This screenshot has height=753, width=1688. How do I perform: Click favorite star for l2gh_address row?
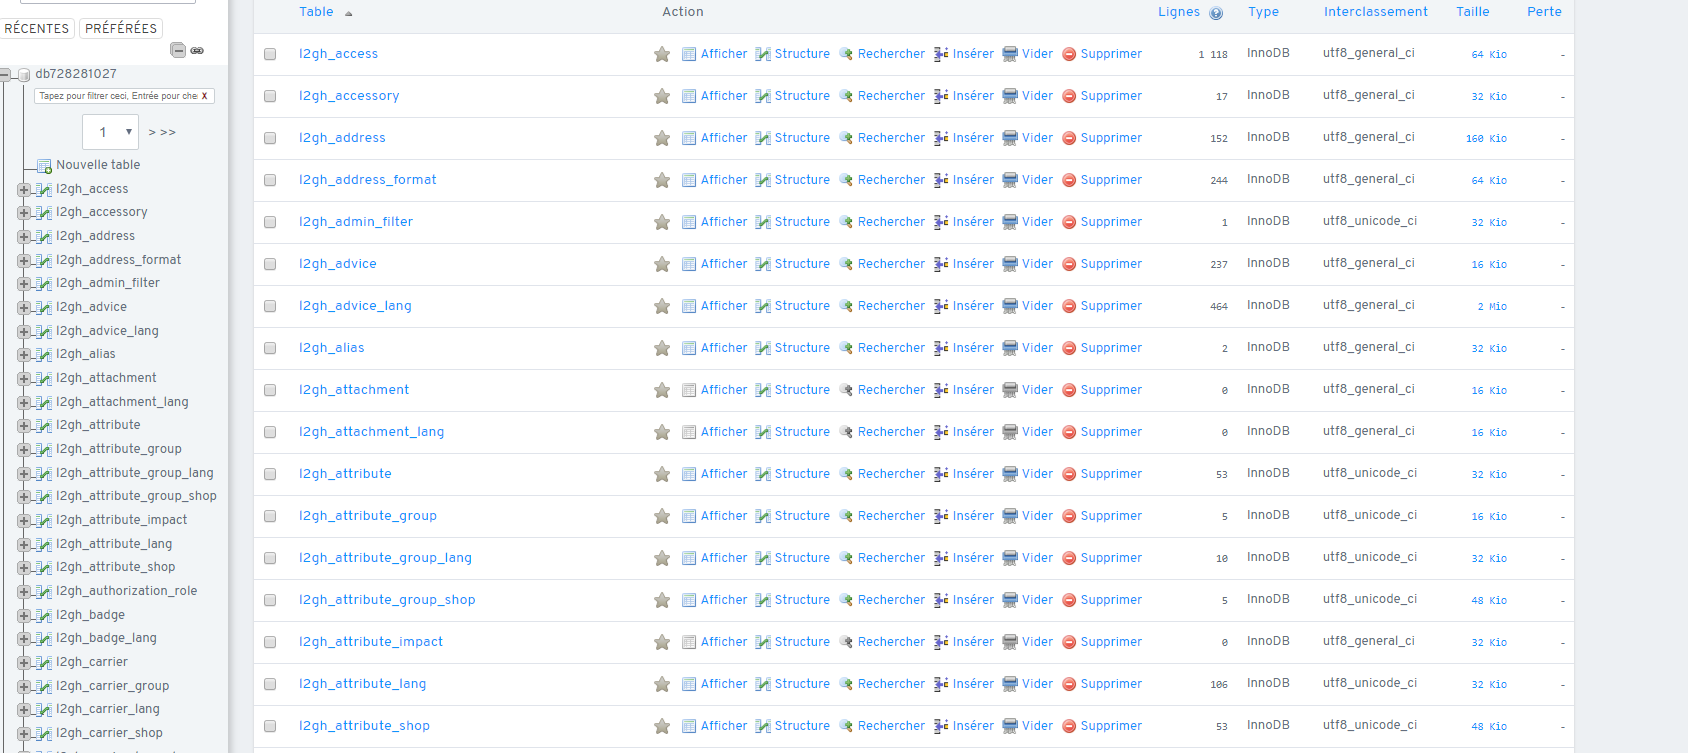click(x=662, y=138)
